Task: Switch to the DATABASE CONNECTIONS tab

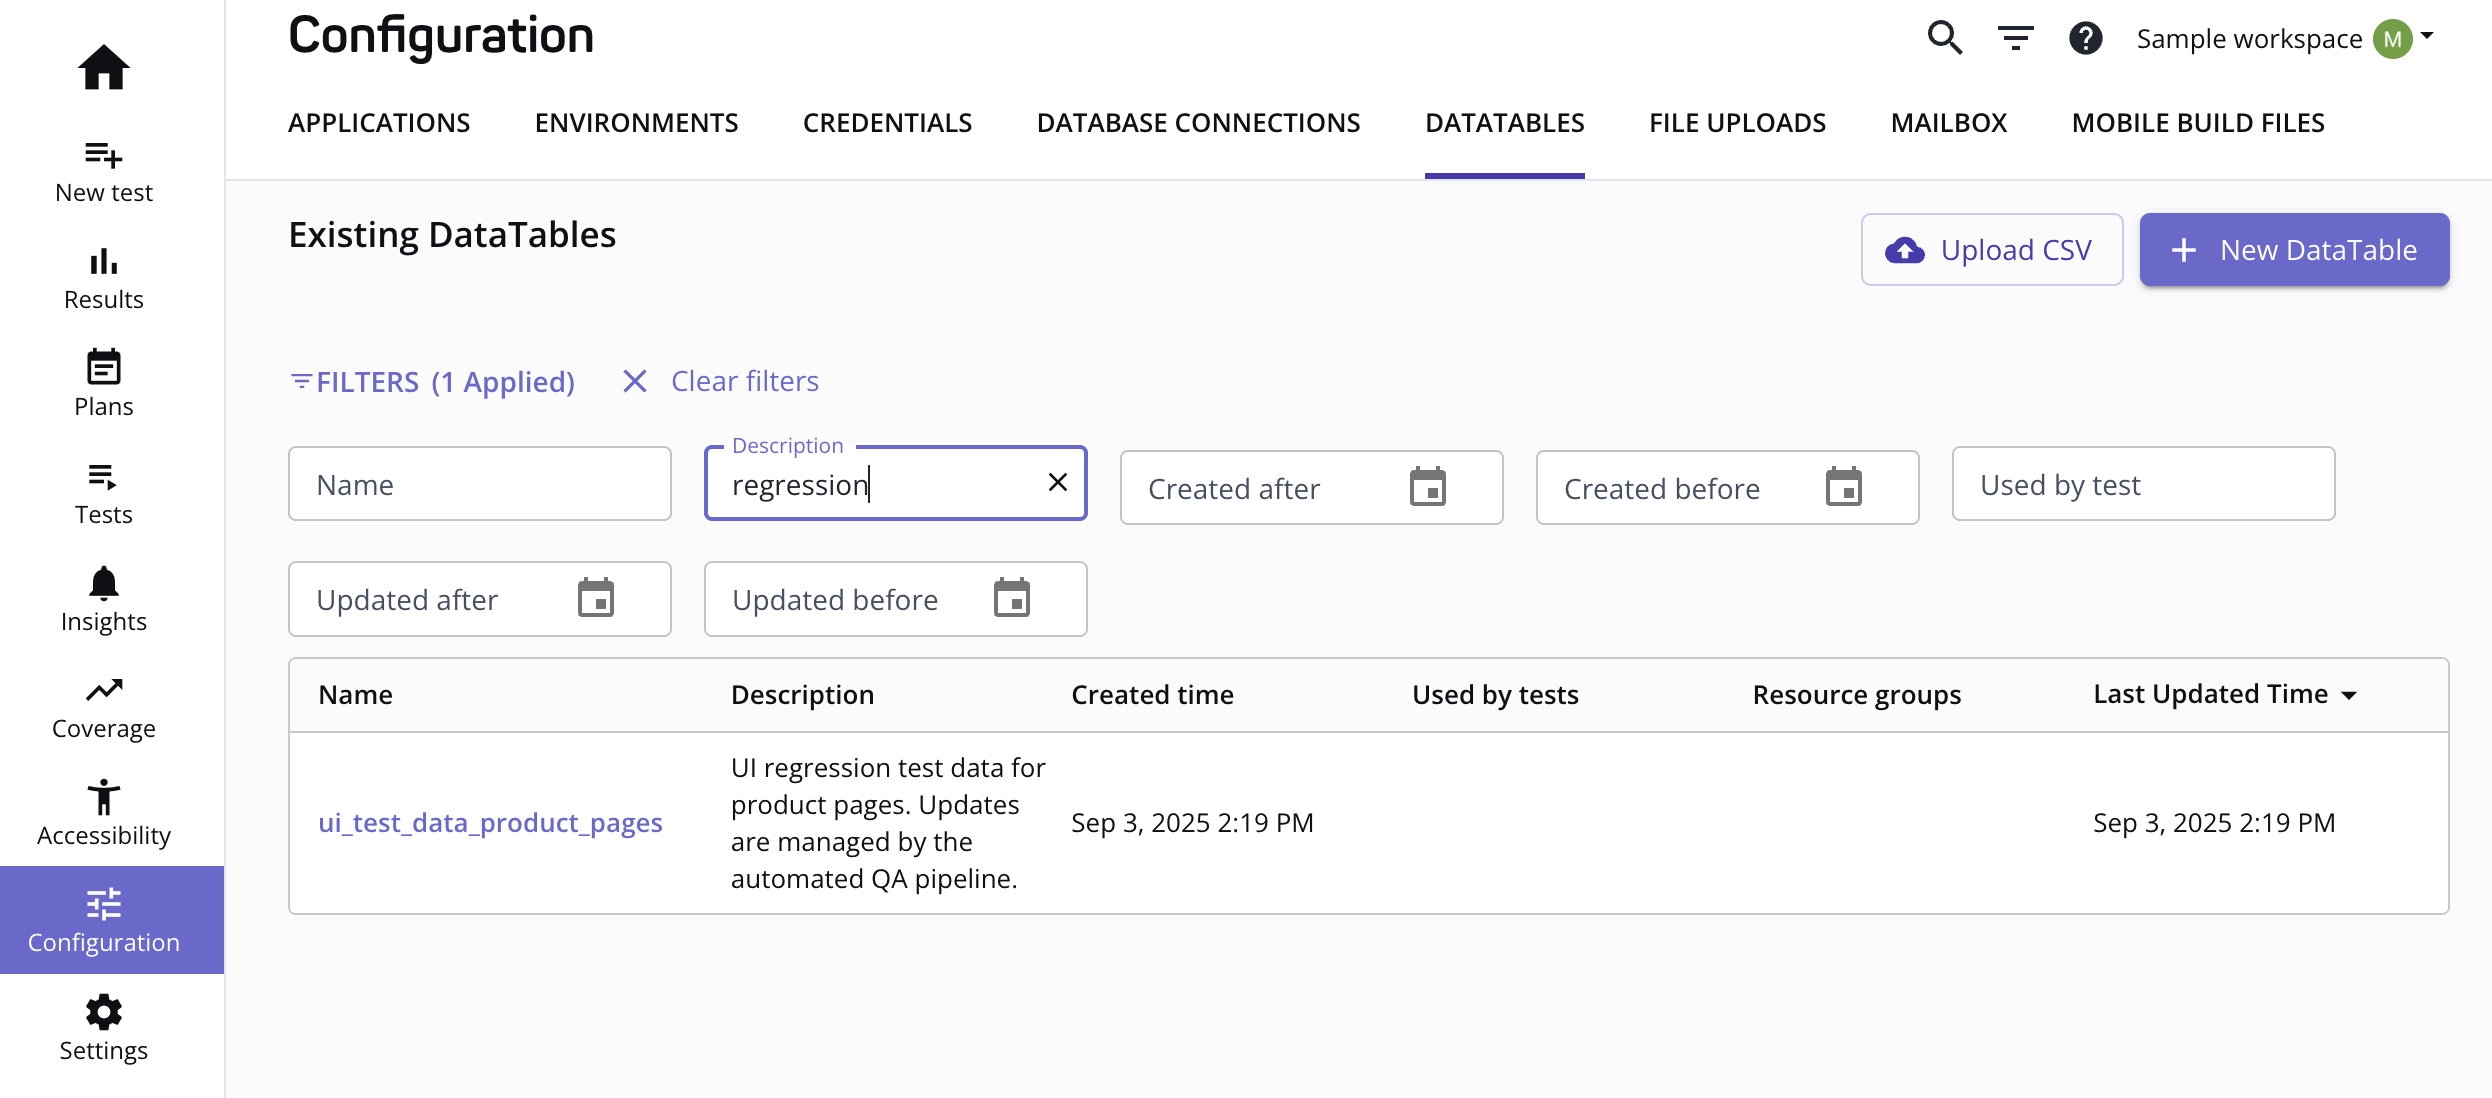Action: click(x=1198, y=122)
